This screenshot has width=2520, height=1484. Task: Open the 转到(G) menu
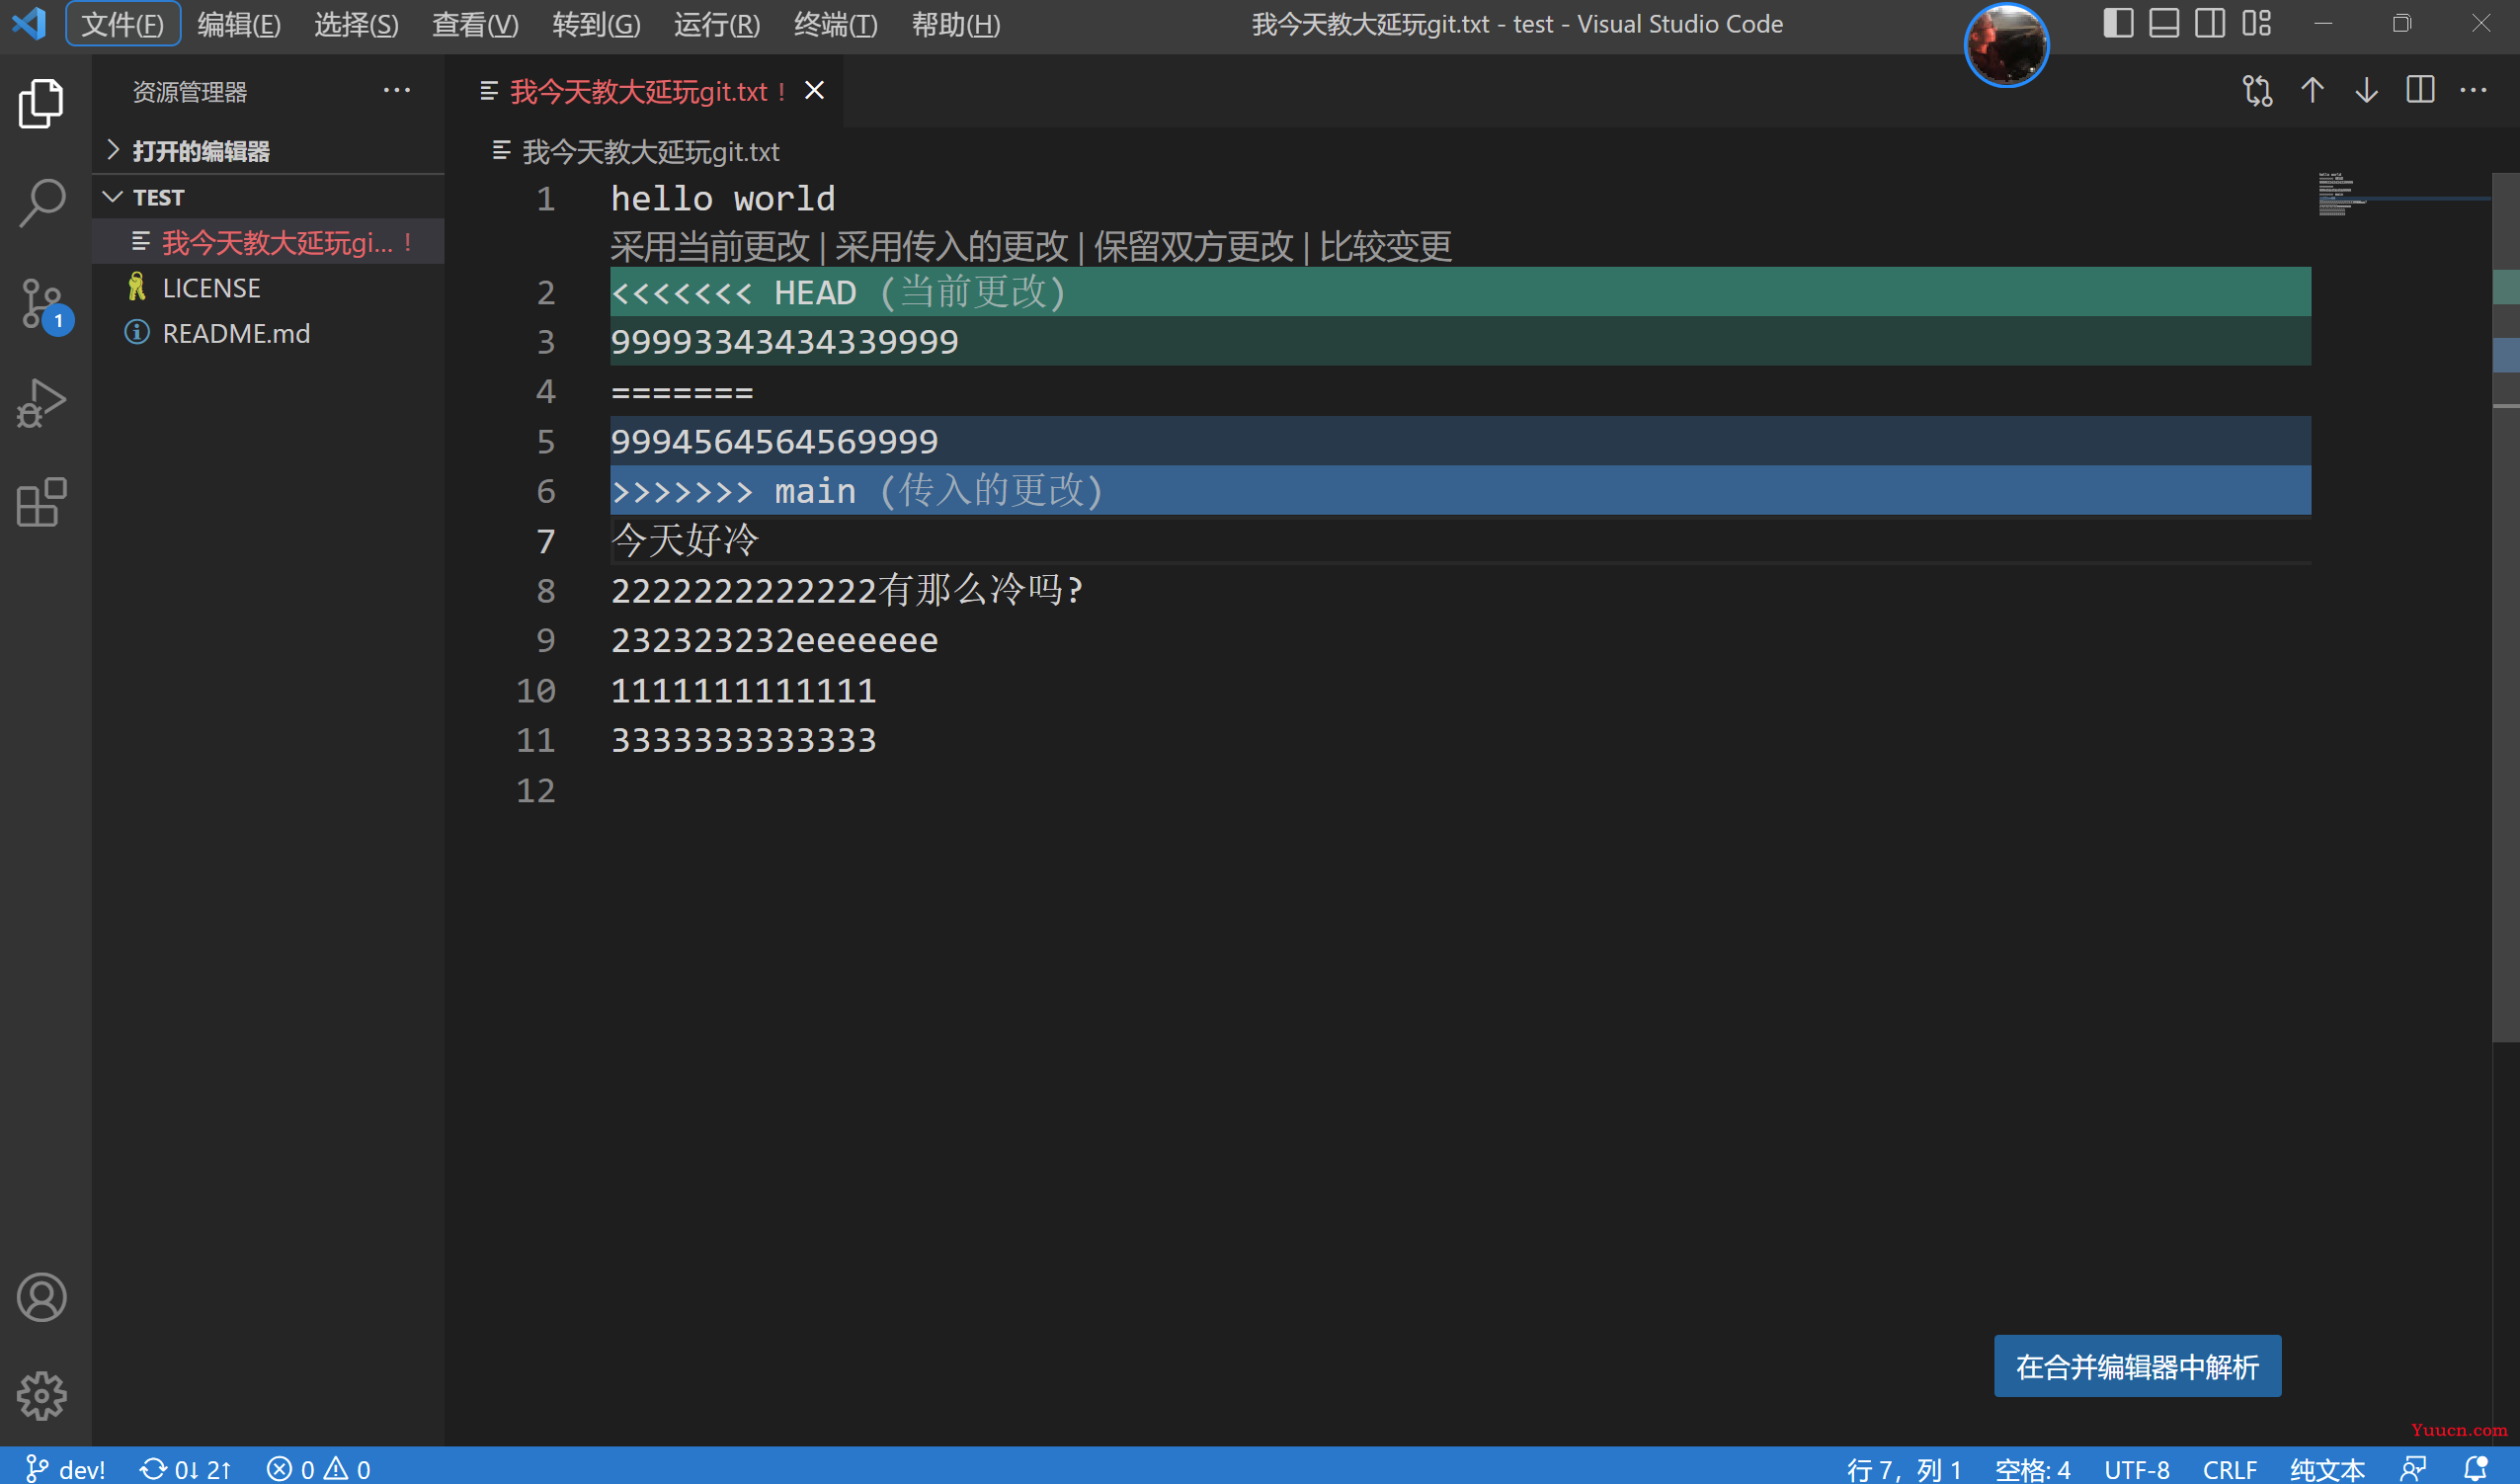coord(596,24)
